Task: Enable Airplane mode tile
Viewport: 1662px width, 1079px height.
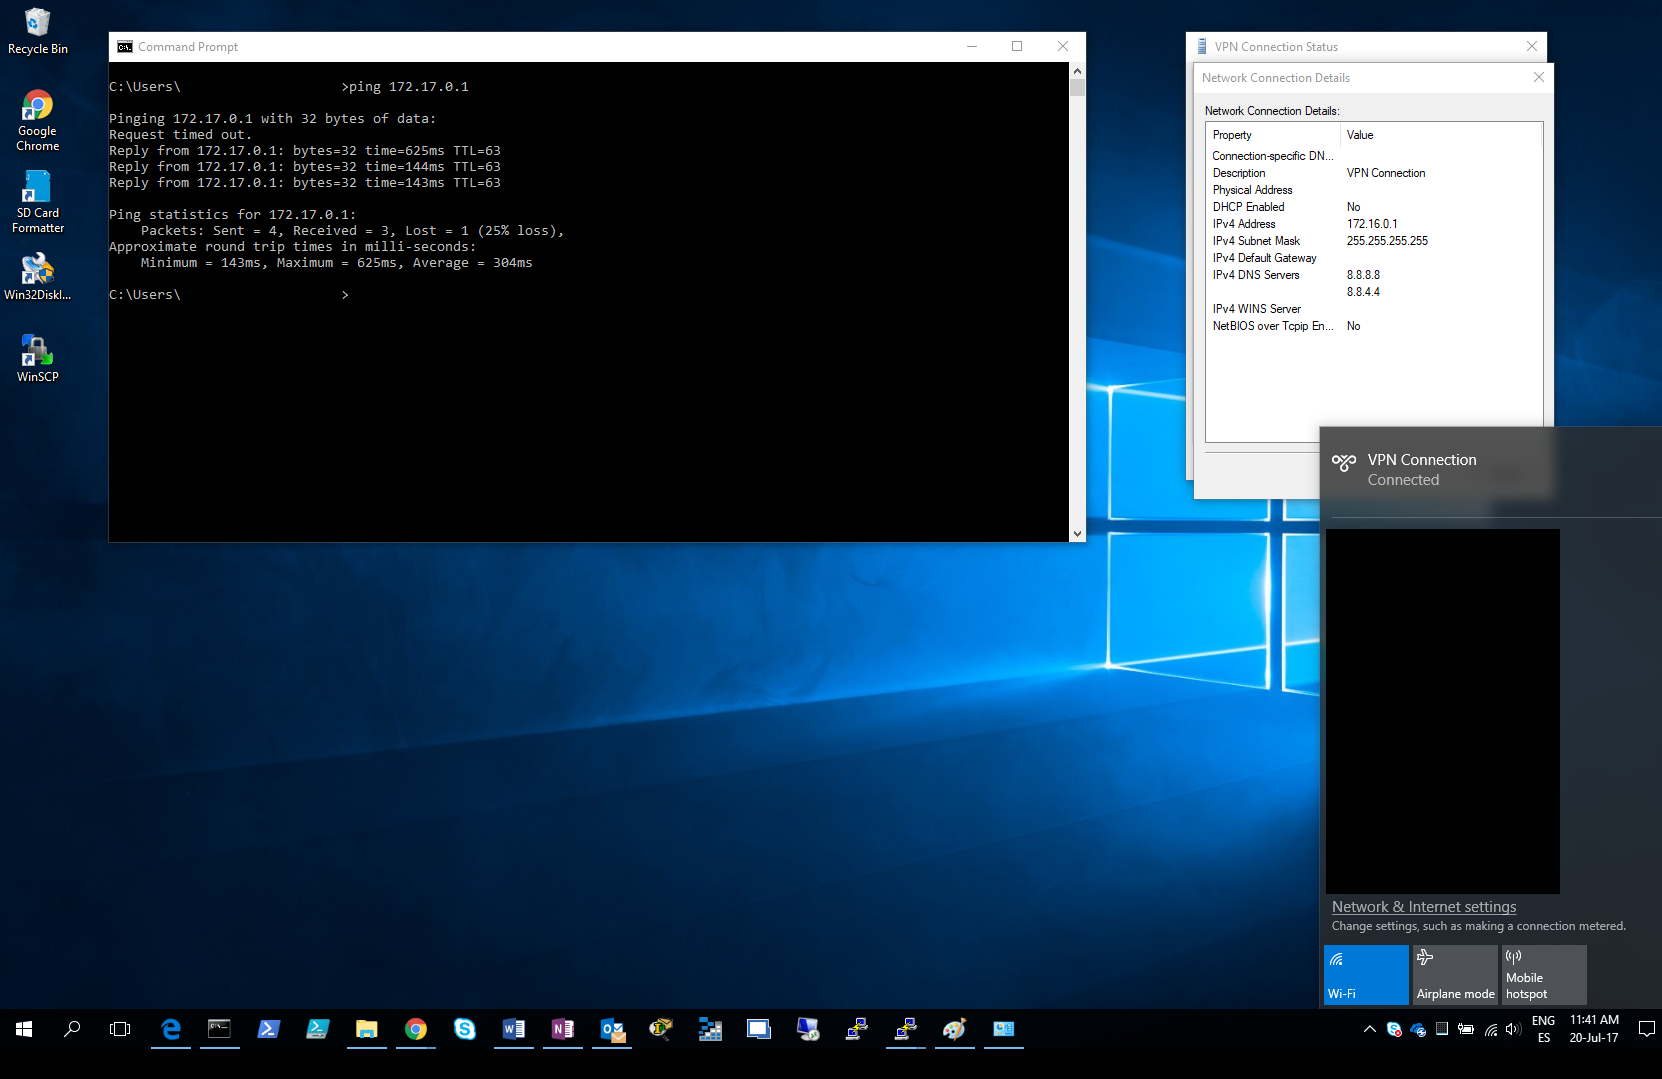Action: click(x=1454, y=974)
